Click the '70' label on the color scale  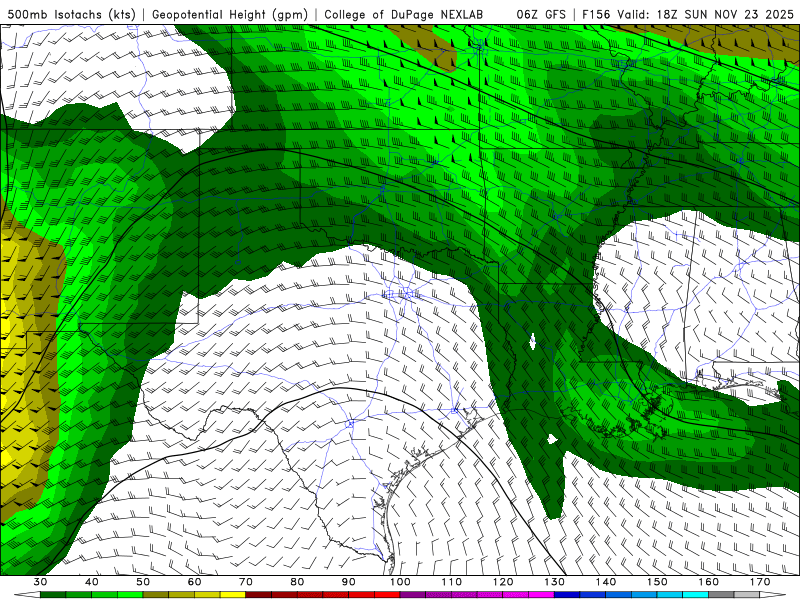click(x=246, y=582)
